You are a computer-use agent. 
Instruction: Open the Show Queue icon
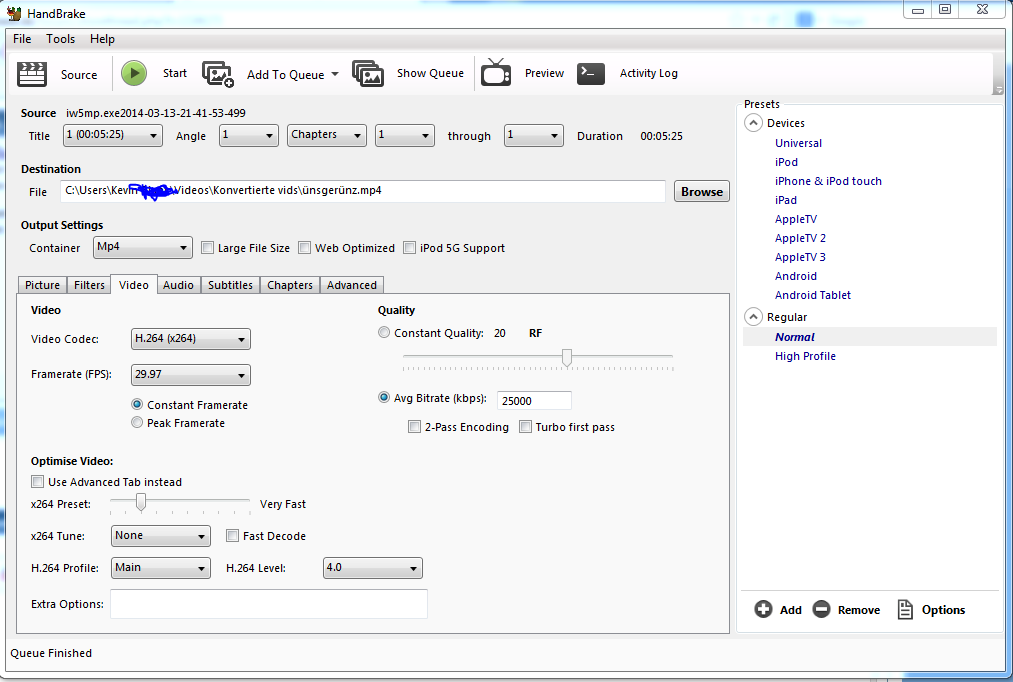(x=368, y=74)
